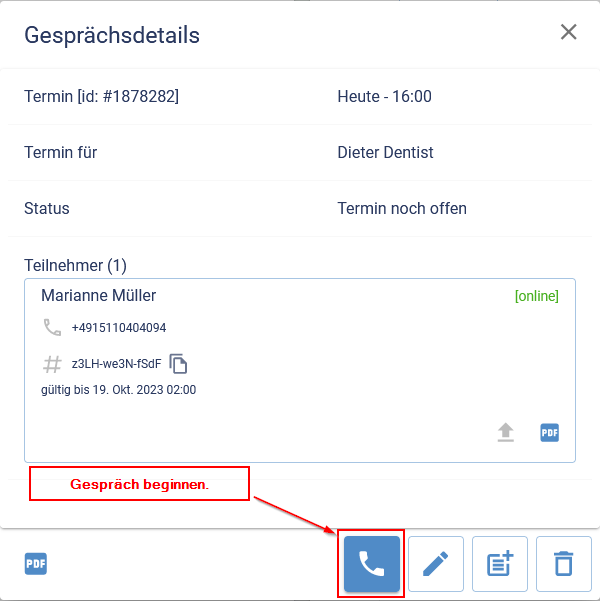This screenshot has width=600, height=601.
Task: Click the 'Termin noch offen' status value
Action: tap(402, 209)
